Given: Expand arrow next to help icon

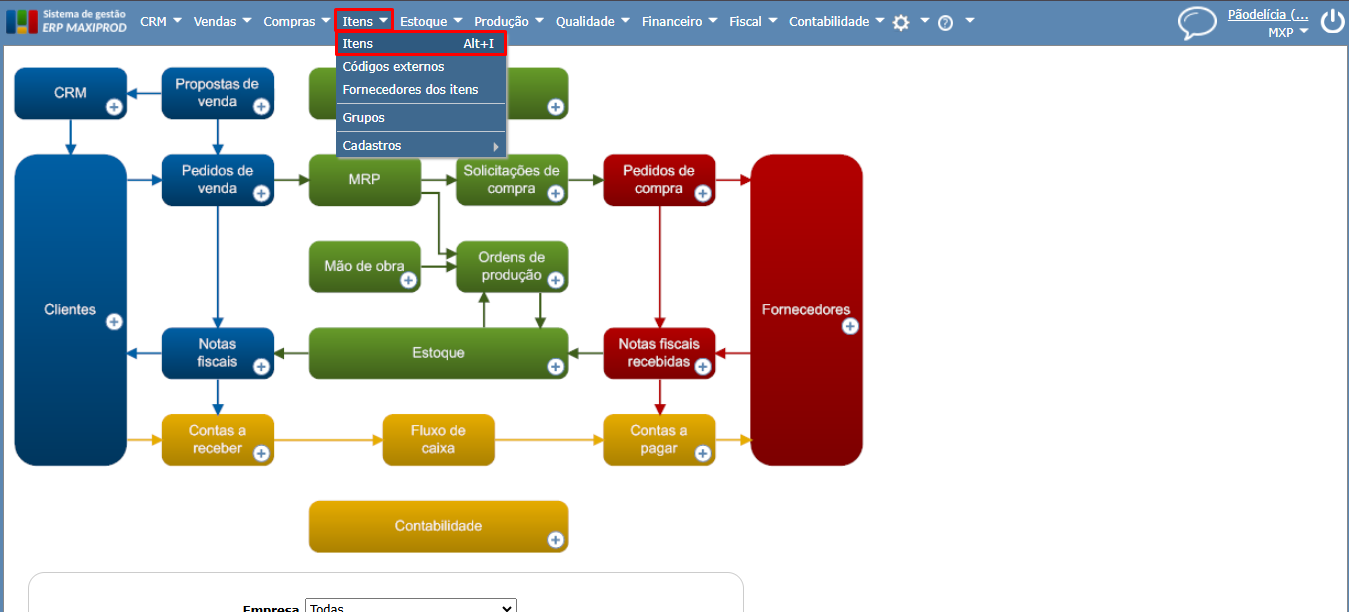Looking at the screenshot, I should coord(970,21).
